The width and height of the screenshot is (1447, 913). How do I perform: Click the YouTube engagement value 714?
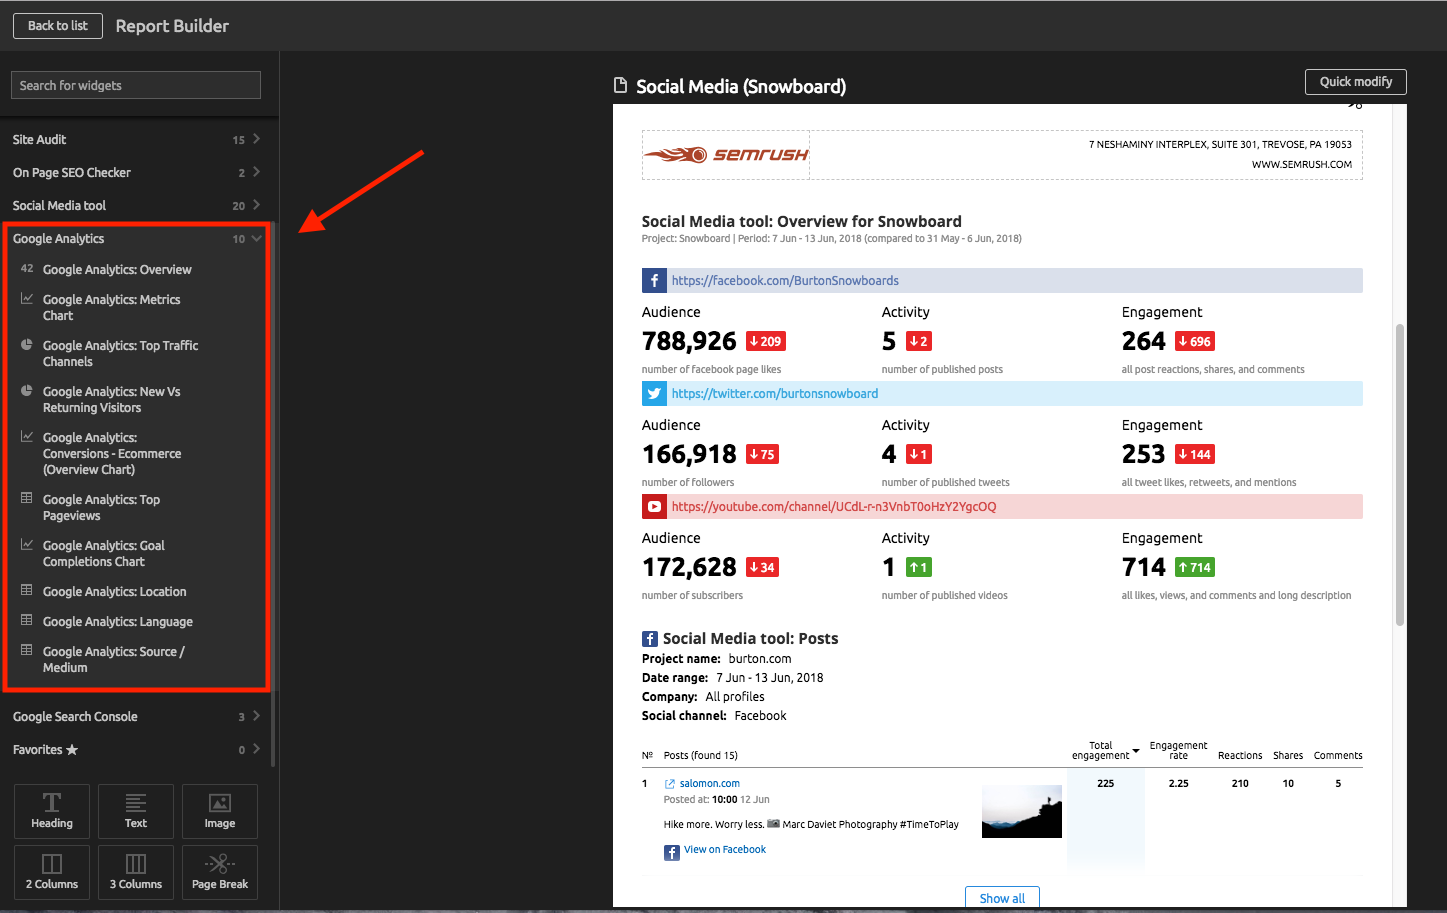[x=1144, y=568]
